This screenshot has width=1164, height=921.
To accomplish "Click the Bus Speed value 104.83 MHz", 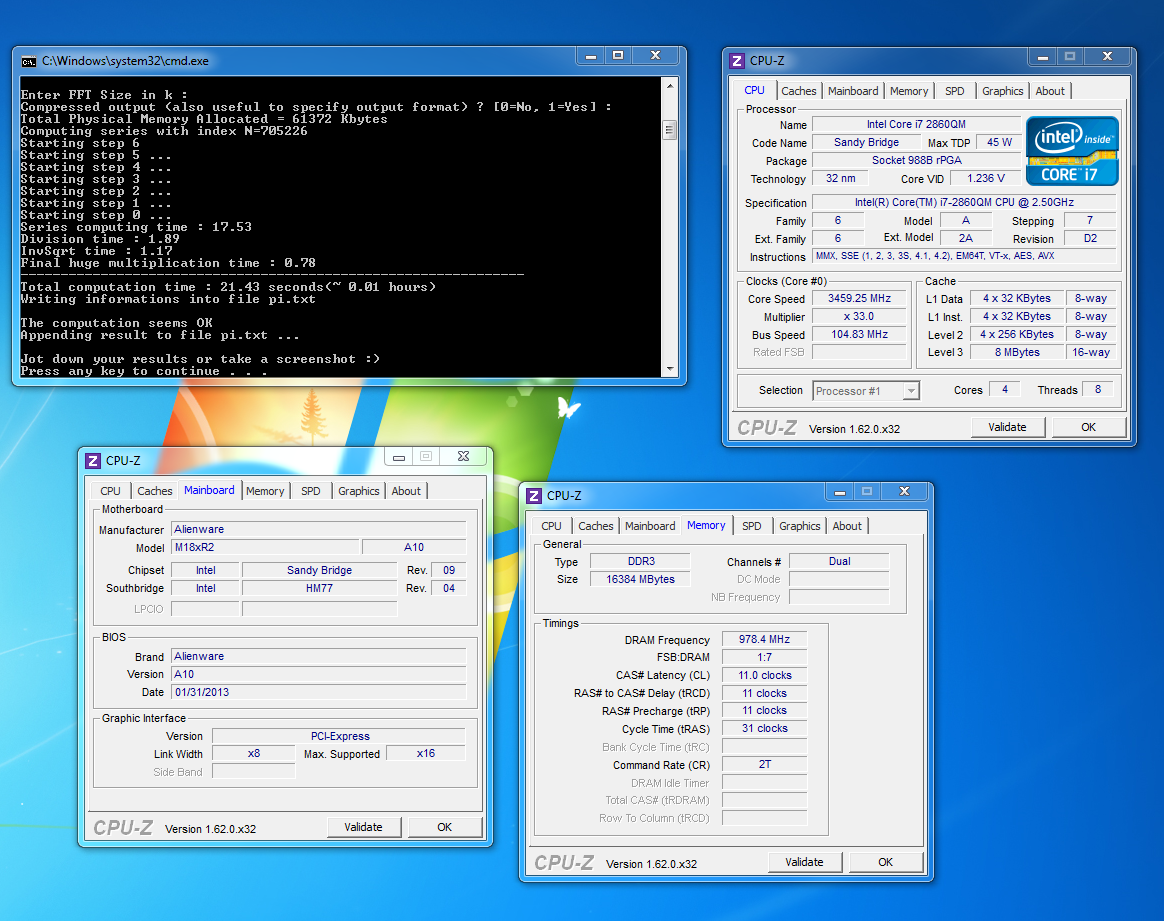I will tap(860, 335).
